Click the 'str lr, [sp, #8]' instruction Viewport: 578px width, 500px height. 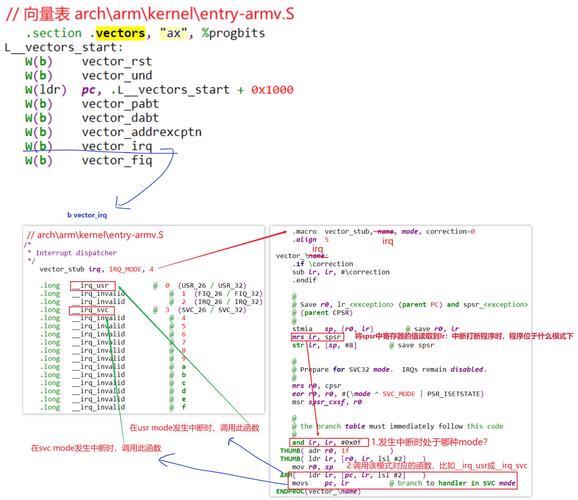click(324, 346)
